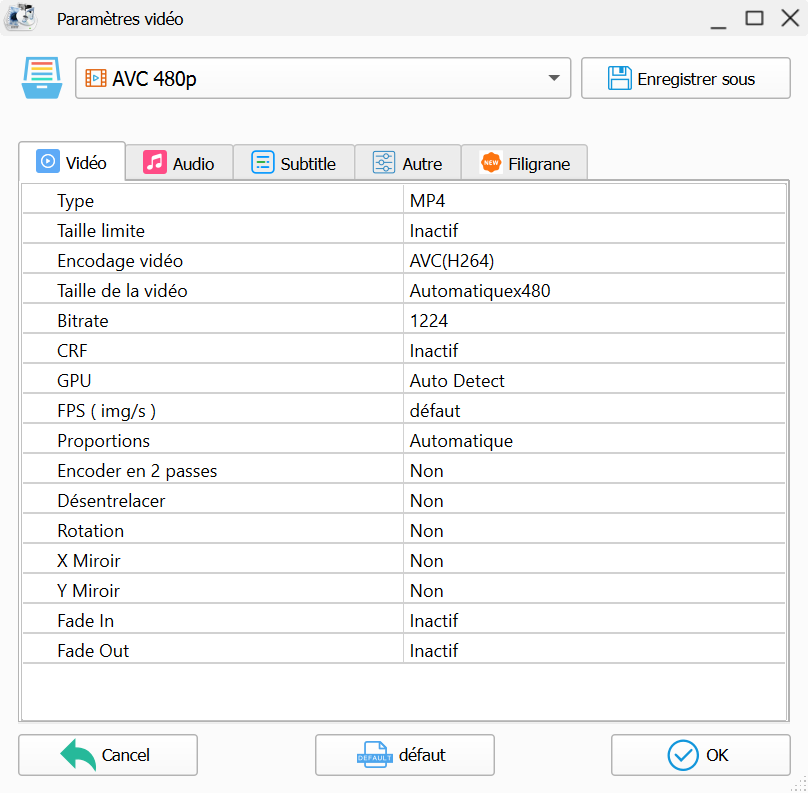808x793 pixels.
Task: Click the Taille de la vidéo value cell
Action: pyautogui.click(x=594, y=291)
